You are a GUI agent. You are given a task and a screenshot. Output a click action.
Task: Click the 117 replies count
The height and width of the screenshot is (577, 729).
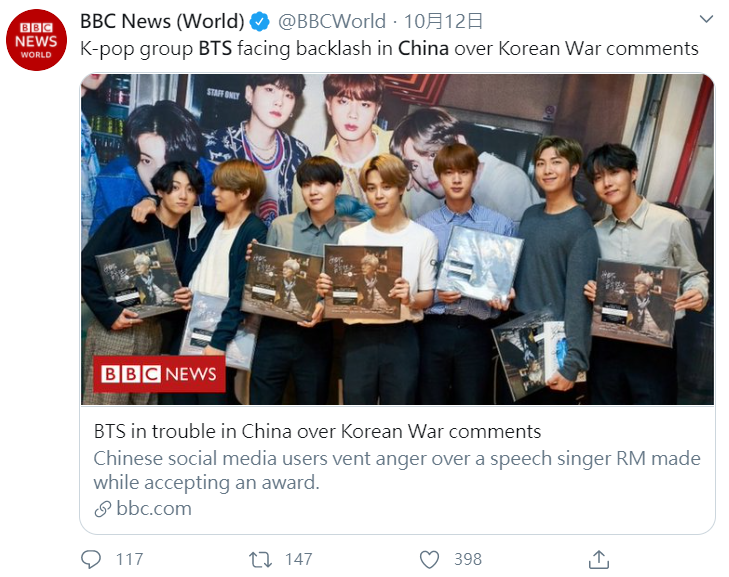point(129,559)
